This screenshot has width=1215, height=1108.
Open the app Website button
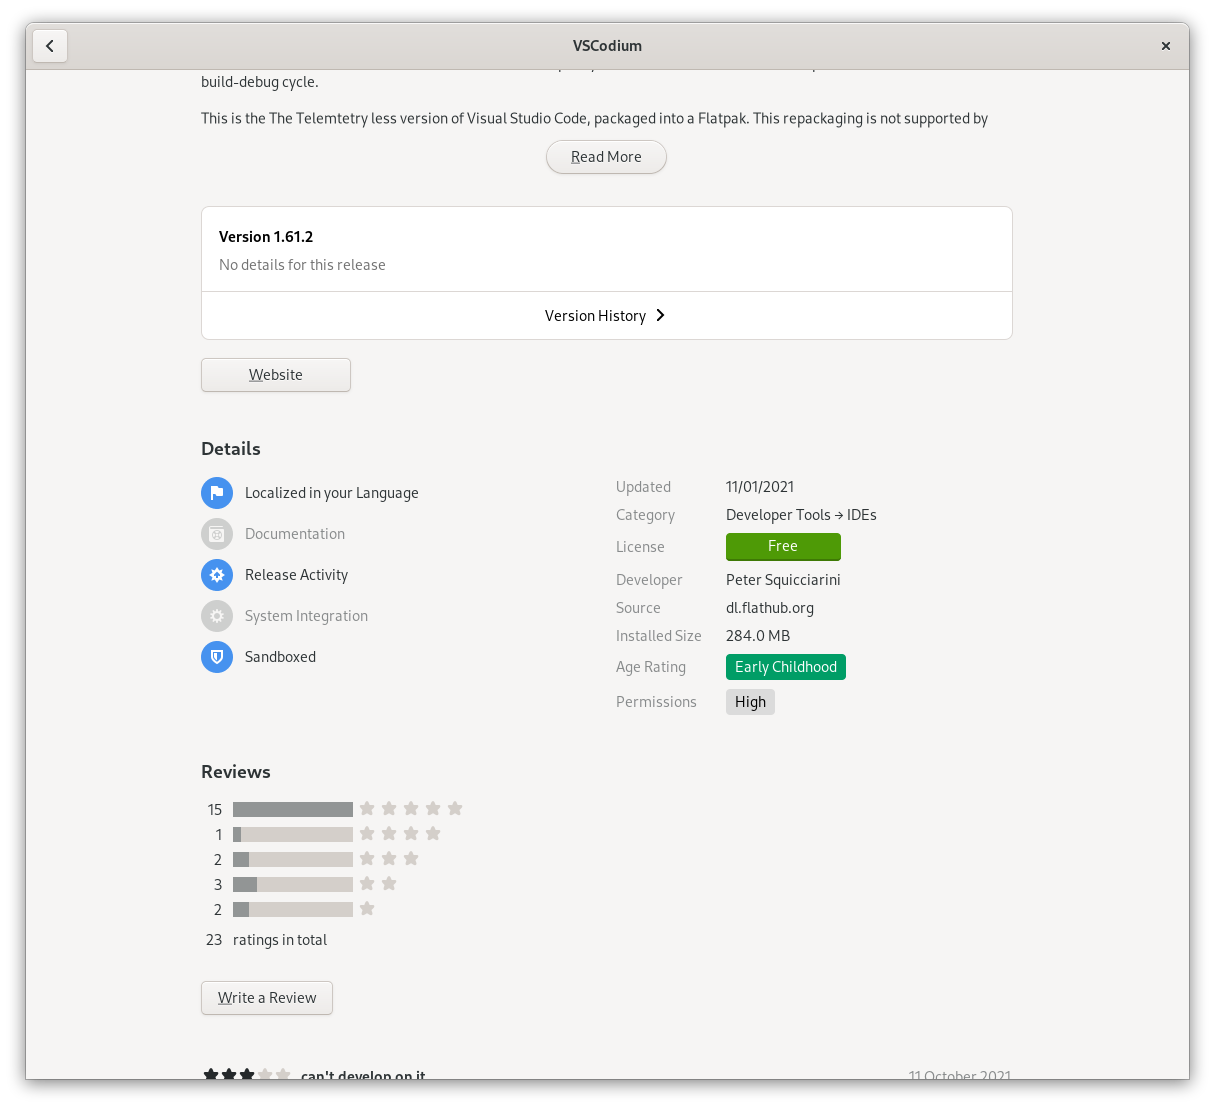(276, 375)
